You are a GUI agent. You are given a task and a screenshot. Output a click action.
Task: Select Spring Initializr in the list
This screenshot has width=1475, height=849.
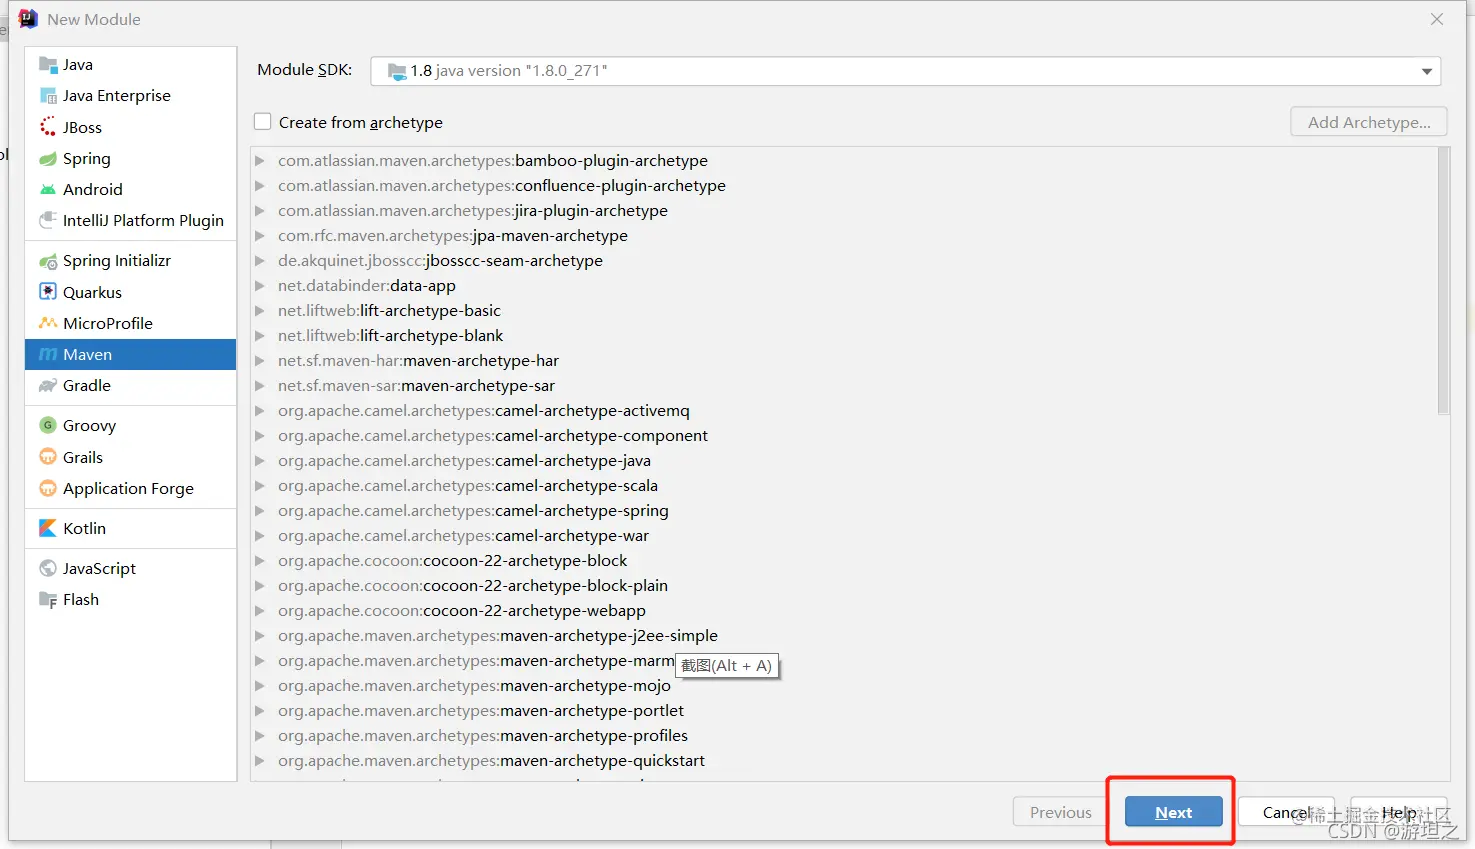130,261
